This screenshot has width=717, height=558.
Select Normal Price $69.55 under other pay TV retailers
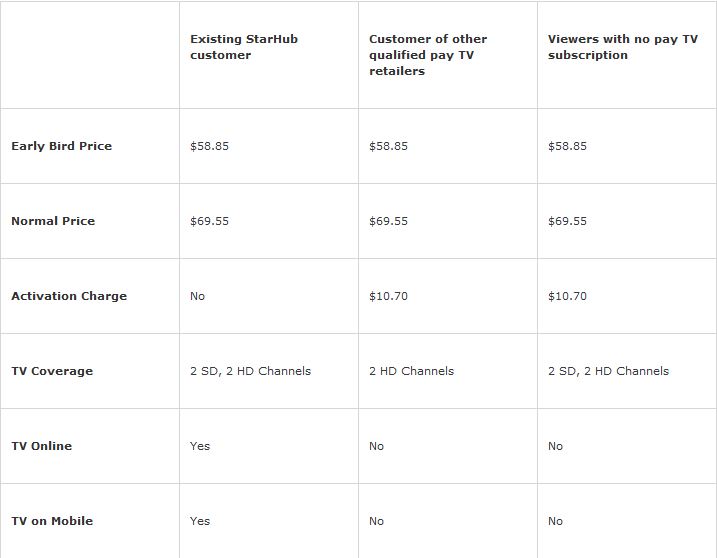(388, 221)
